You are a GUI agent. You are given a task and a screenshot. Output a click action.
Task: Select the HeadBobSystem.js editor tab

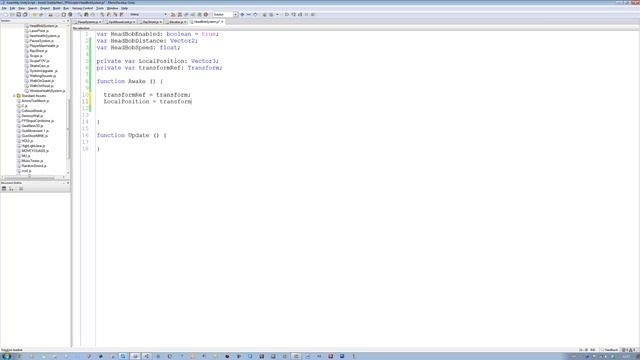(x=206, y=22)
